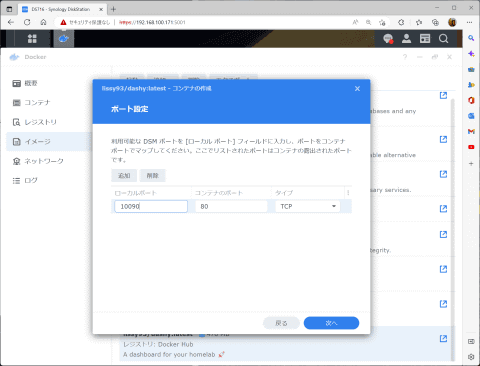Click the 追加 button in port settings
The height and width of the screenshot is (366, 480).
[124, 176]
